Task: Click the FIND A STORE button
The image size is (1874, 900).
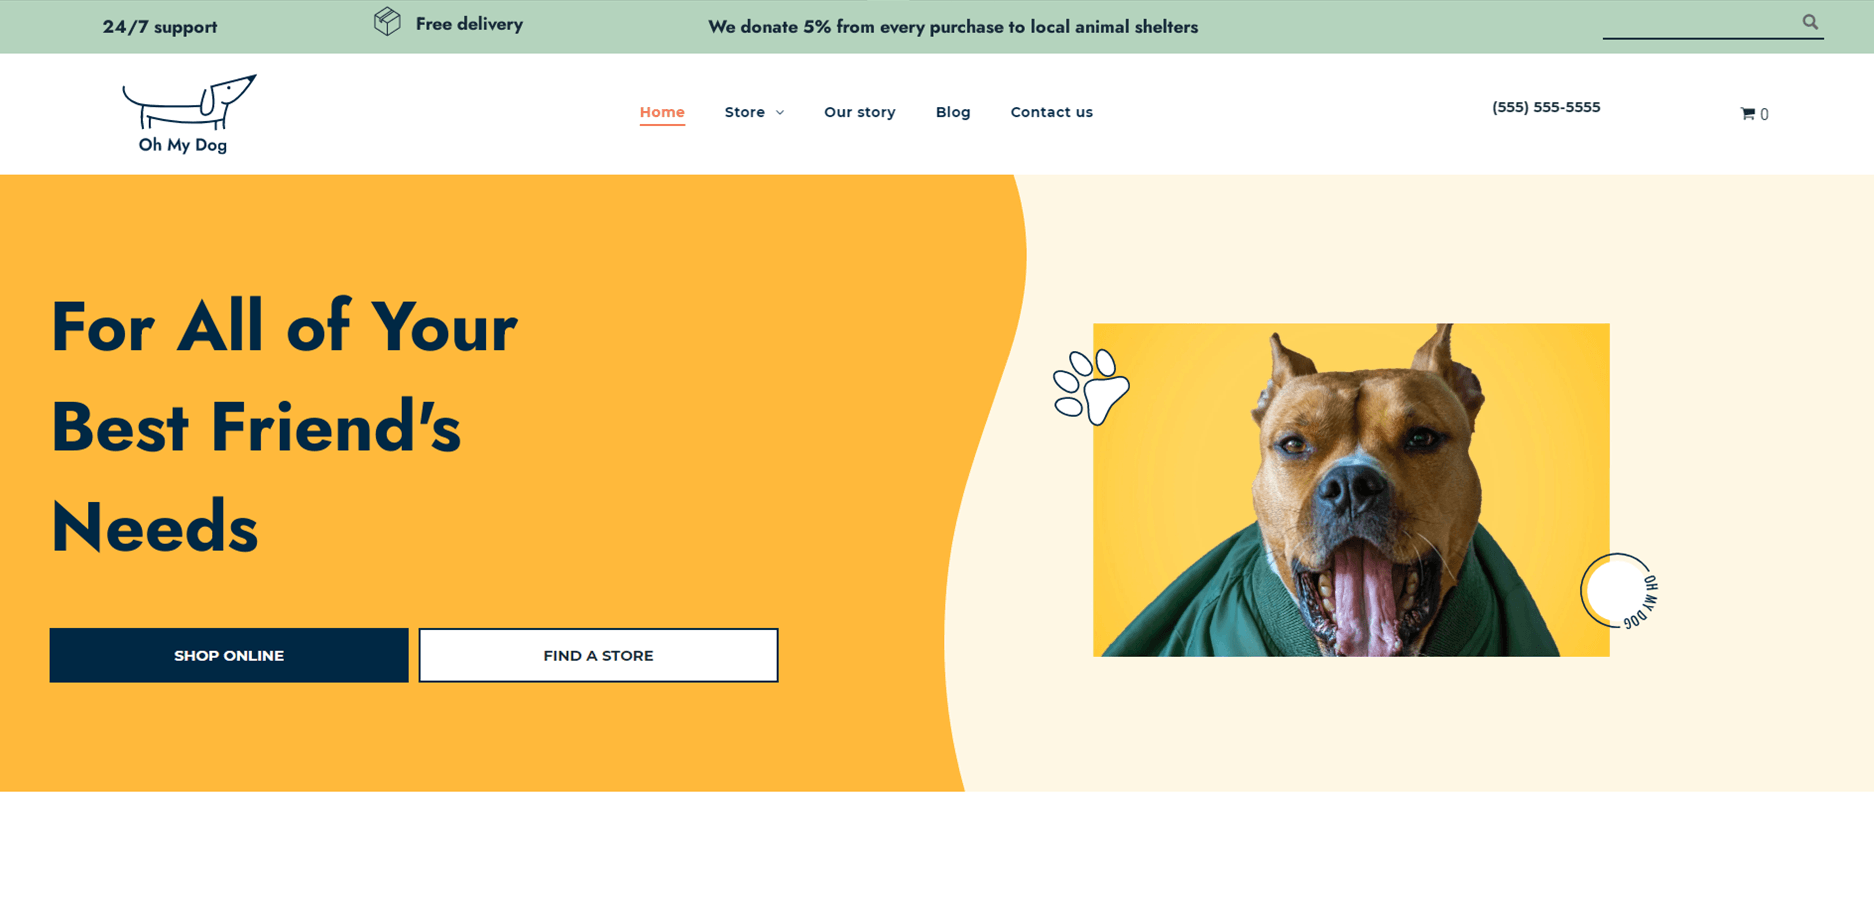Action: [x=598, y=655]
